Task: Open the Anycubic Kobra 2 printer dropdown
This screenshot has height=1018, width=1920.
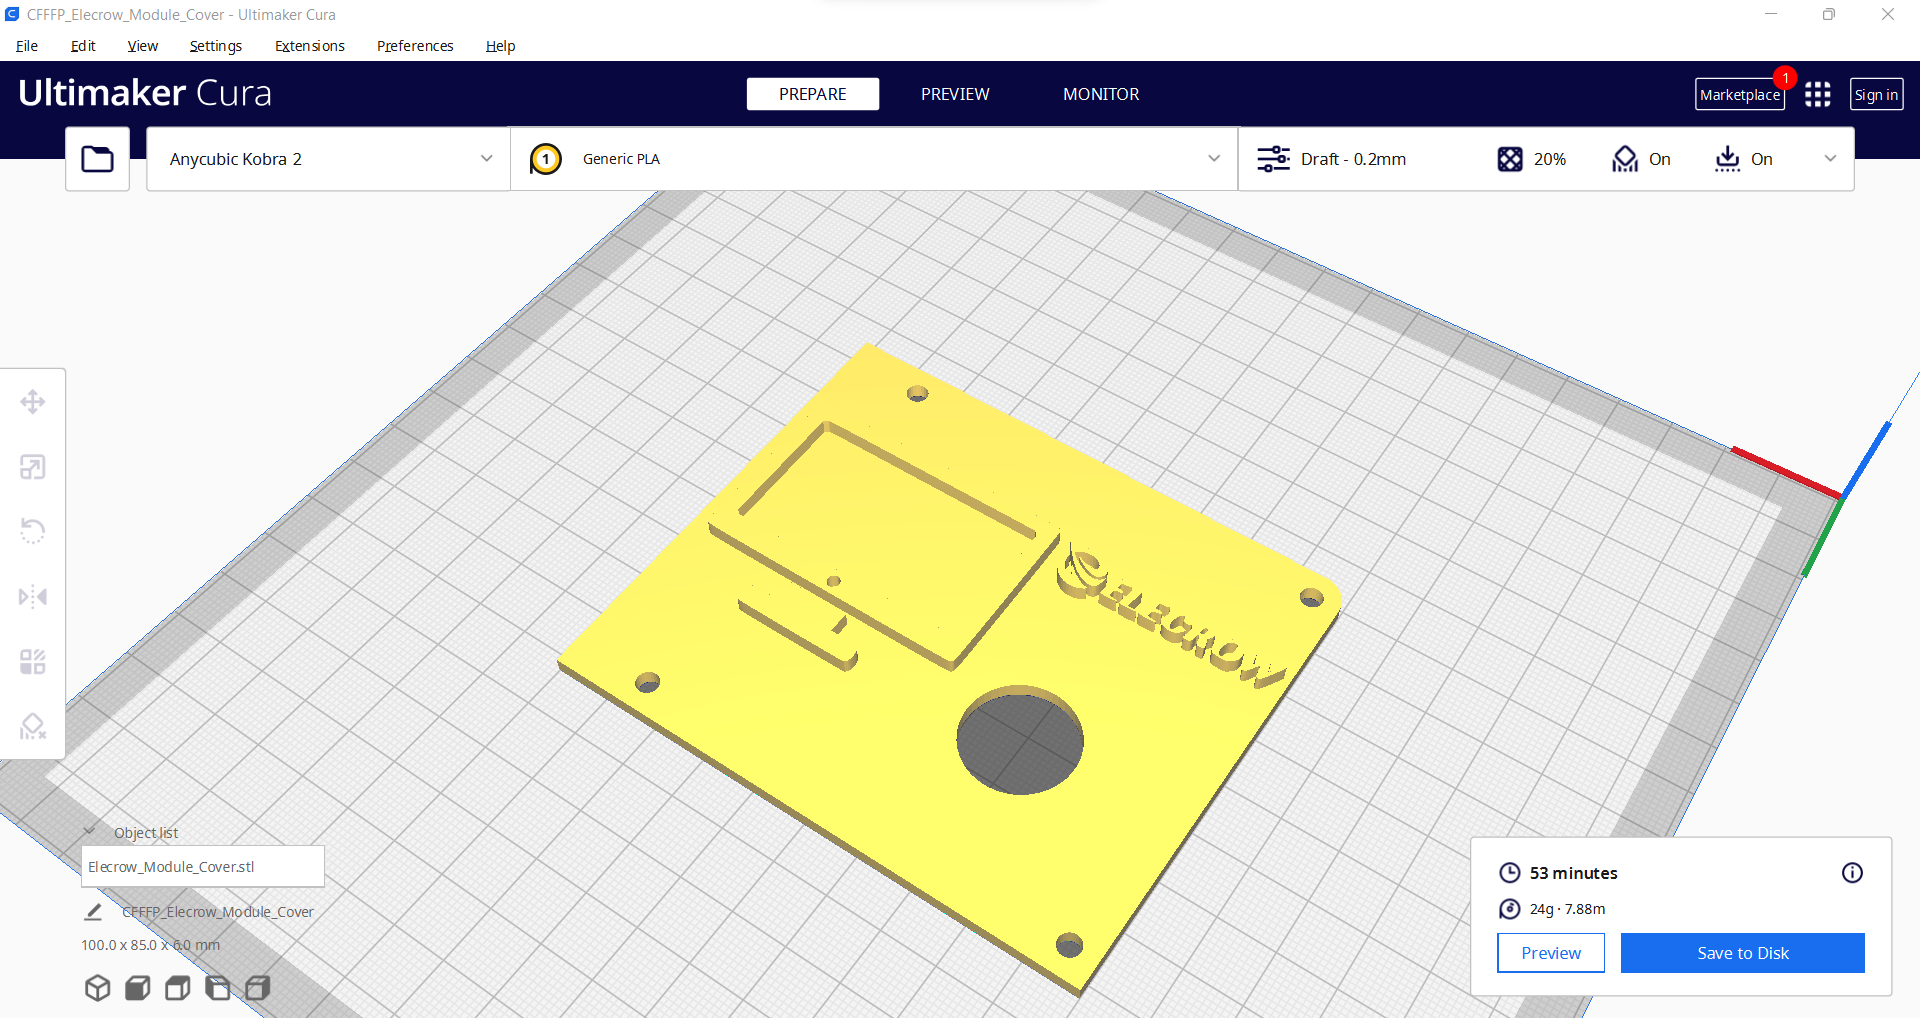Action: (x=328, y=159)
